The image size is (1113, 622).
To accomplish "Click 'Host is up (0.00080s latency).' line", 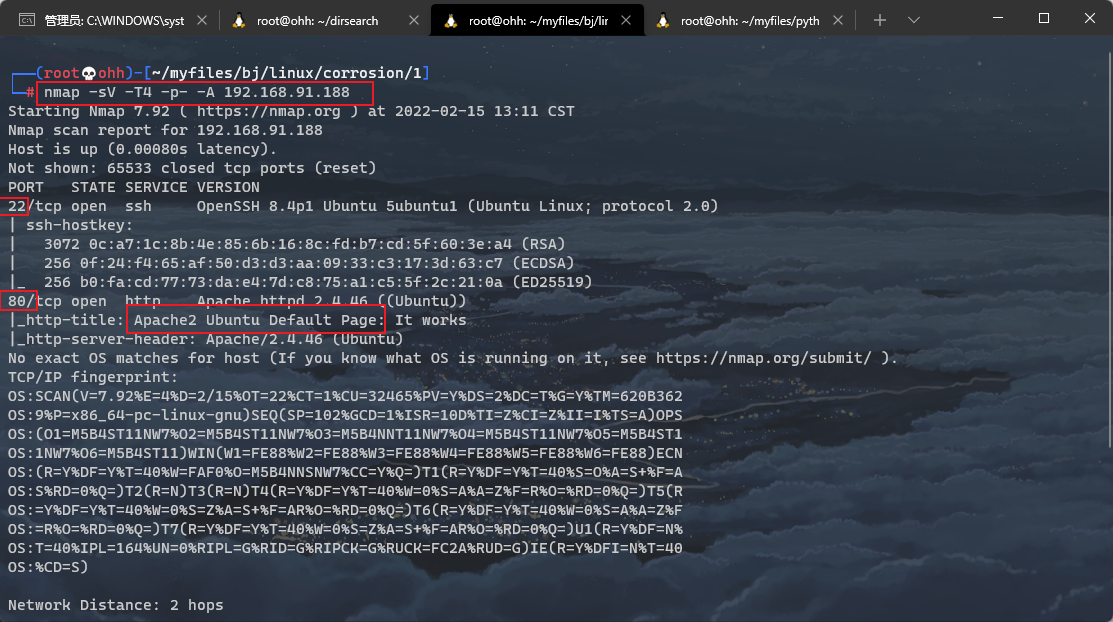I will 142,149.
